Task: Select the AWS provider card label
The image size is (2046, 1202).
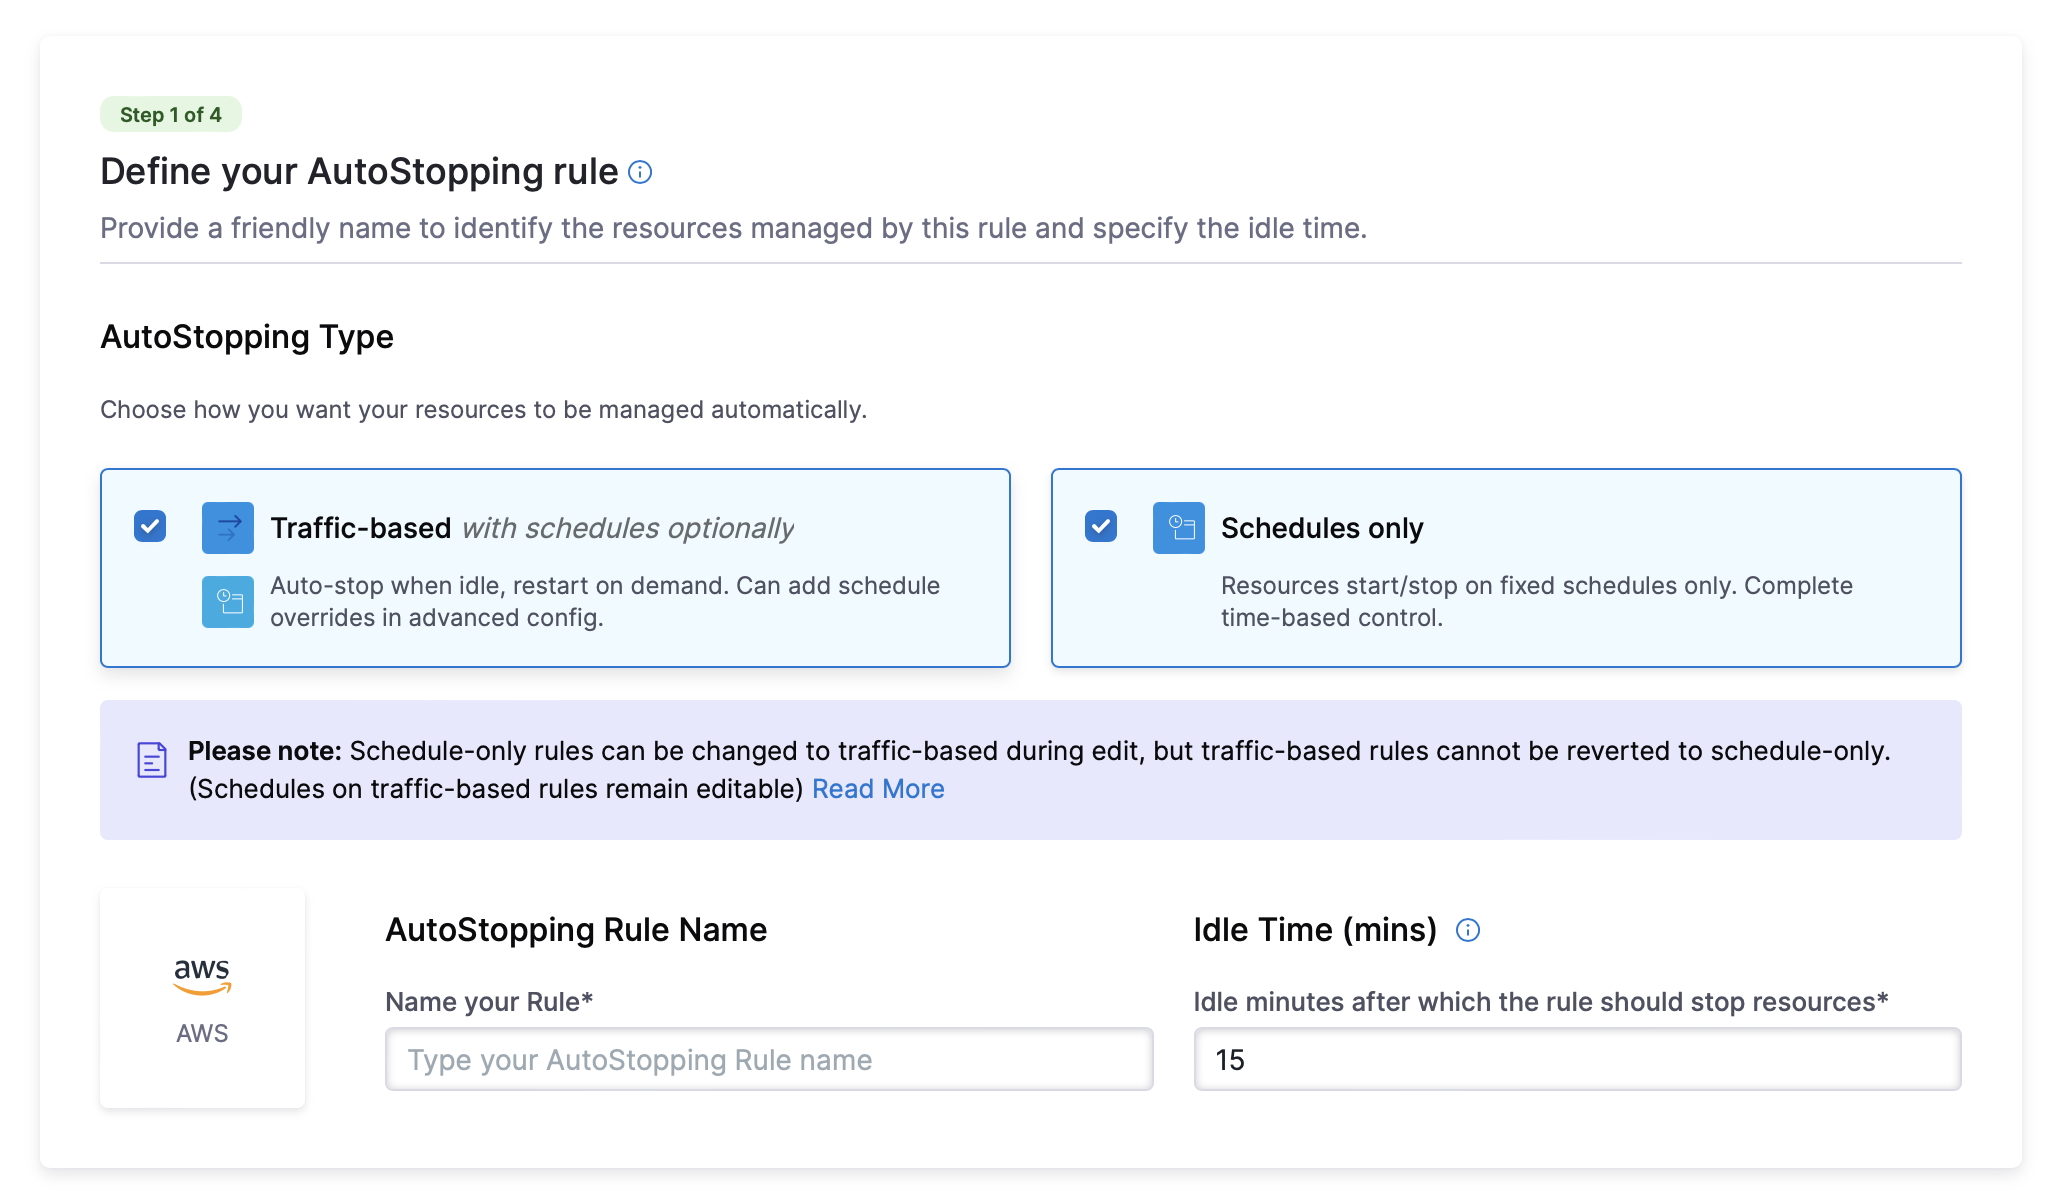Action: click(x=202, y=1033)
